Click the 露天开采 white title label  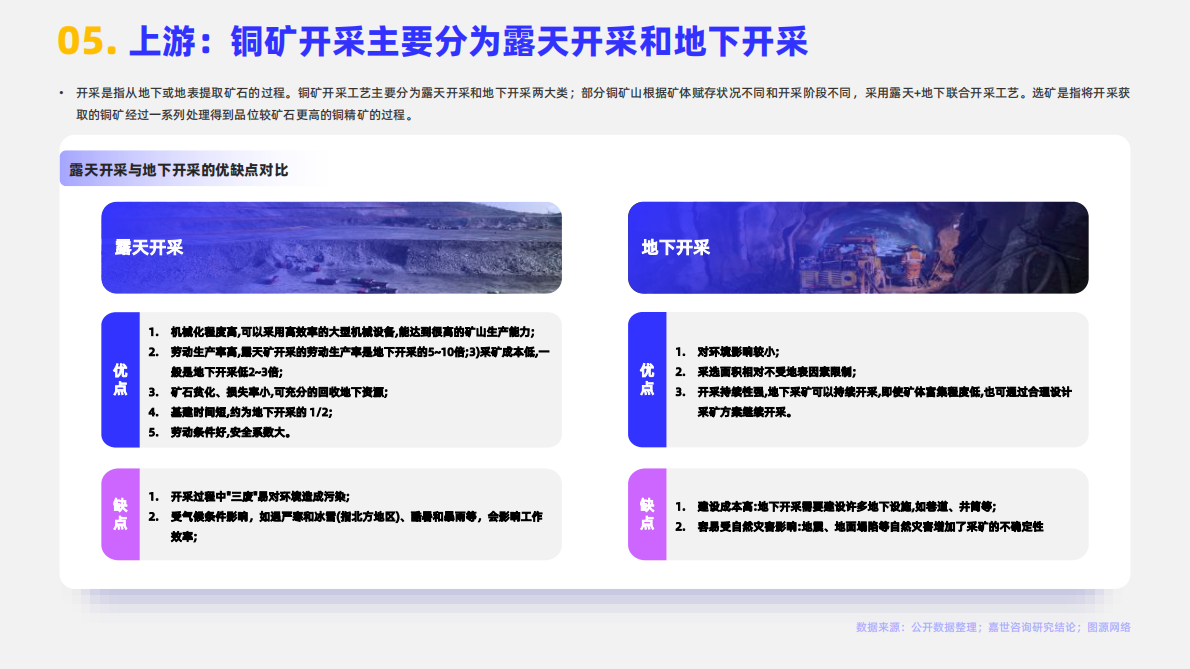149,247
